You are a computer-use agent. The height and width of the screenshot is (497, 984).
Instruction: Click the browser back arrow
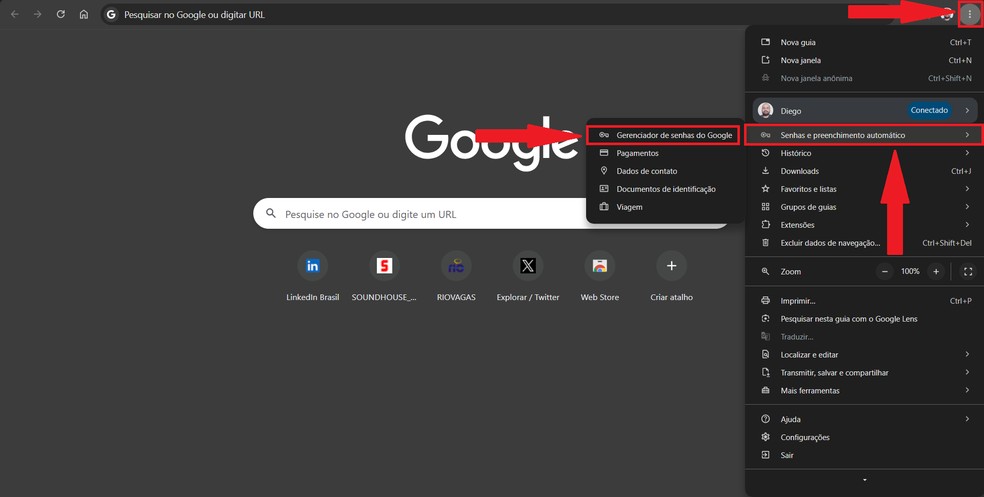point(15,14)
